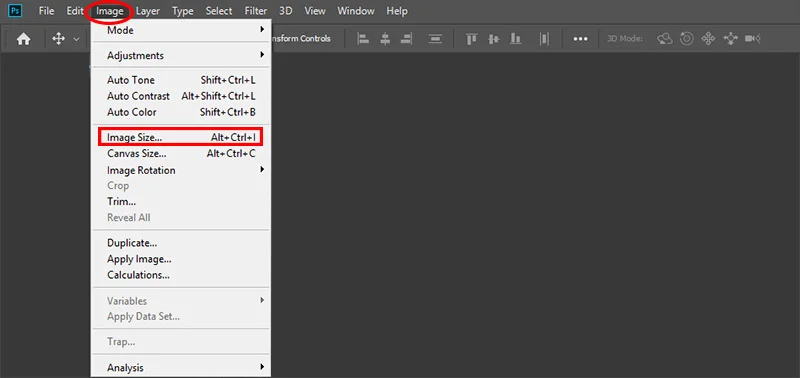Viewport: 800px width, 378px height.
Task: Click the Align top edges icon
Action: point(472,39)
